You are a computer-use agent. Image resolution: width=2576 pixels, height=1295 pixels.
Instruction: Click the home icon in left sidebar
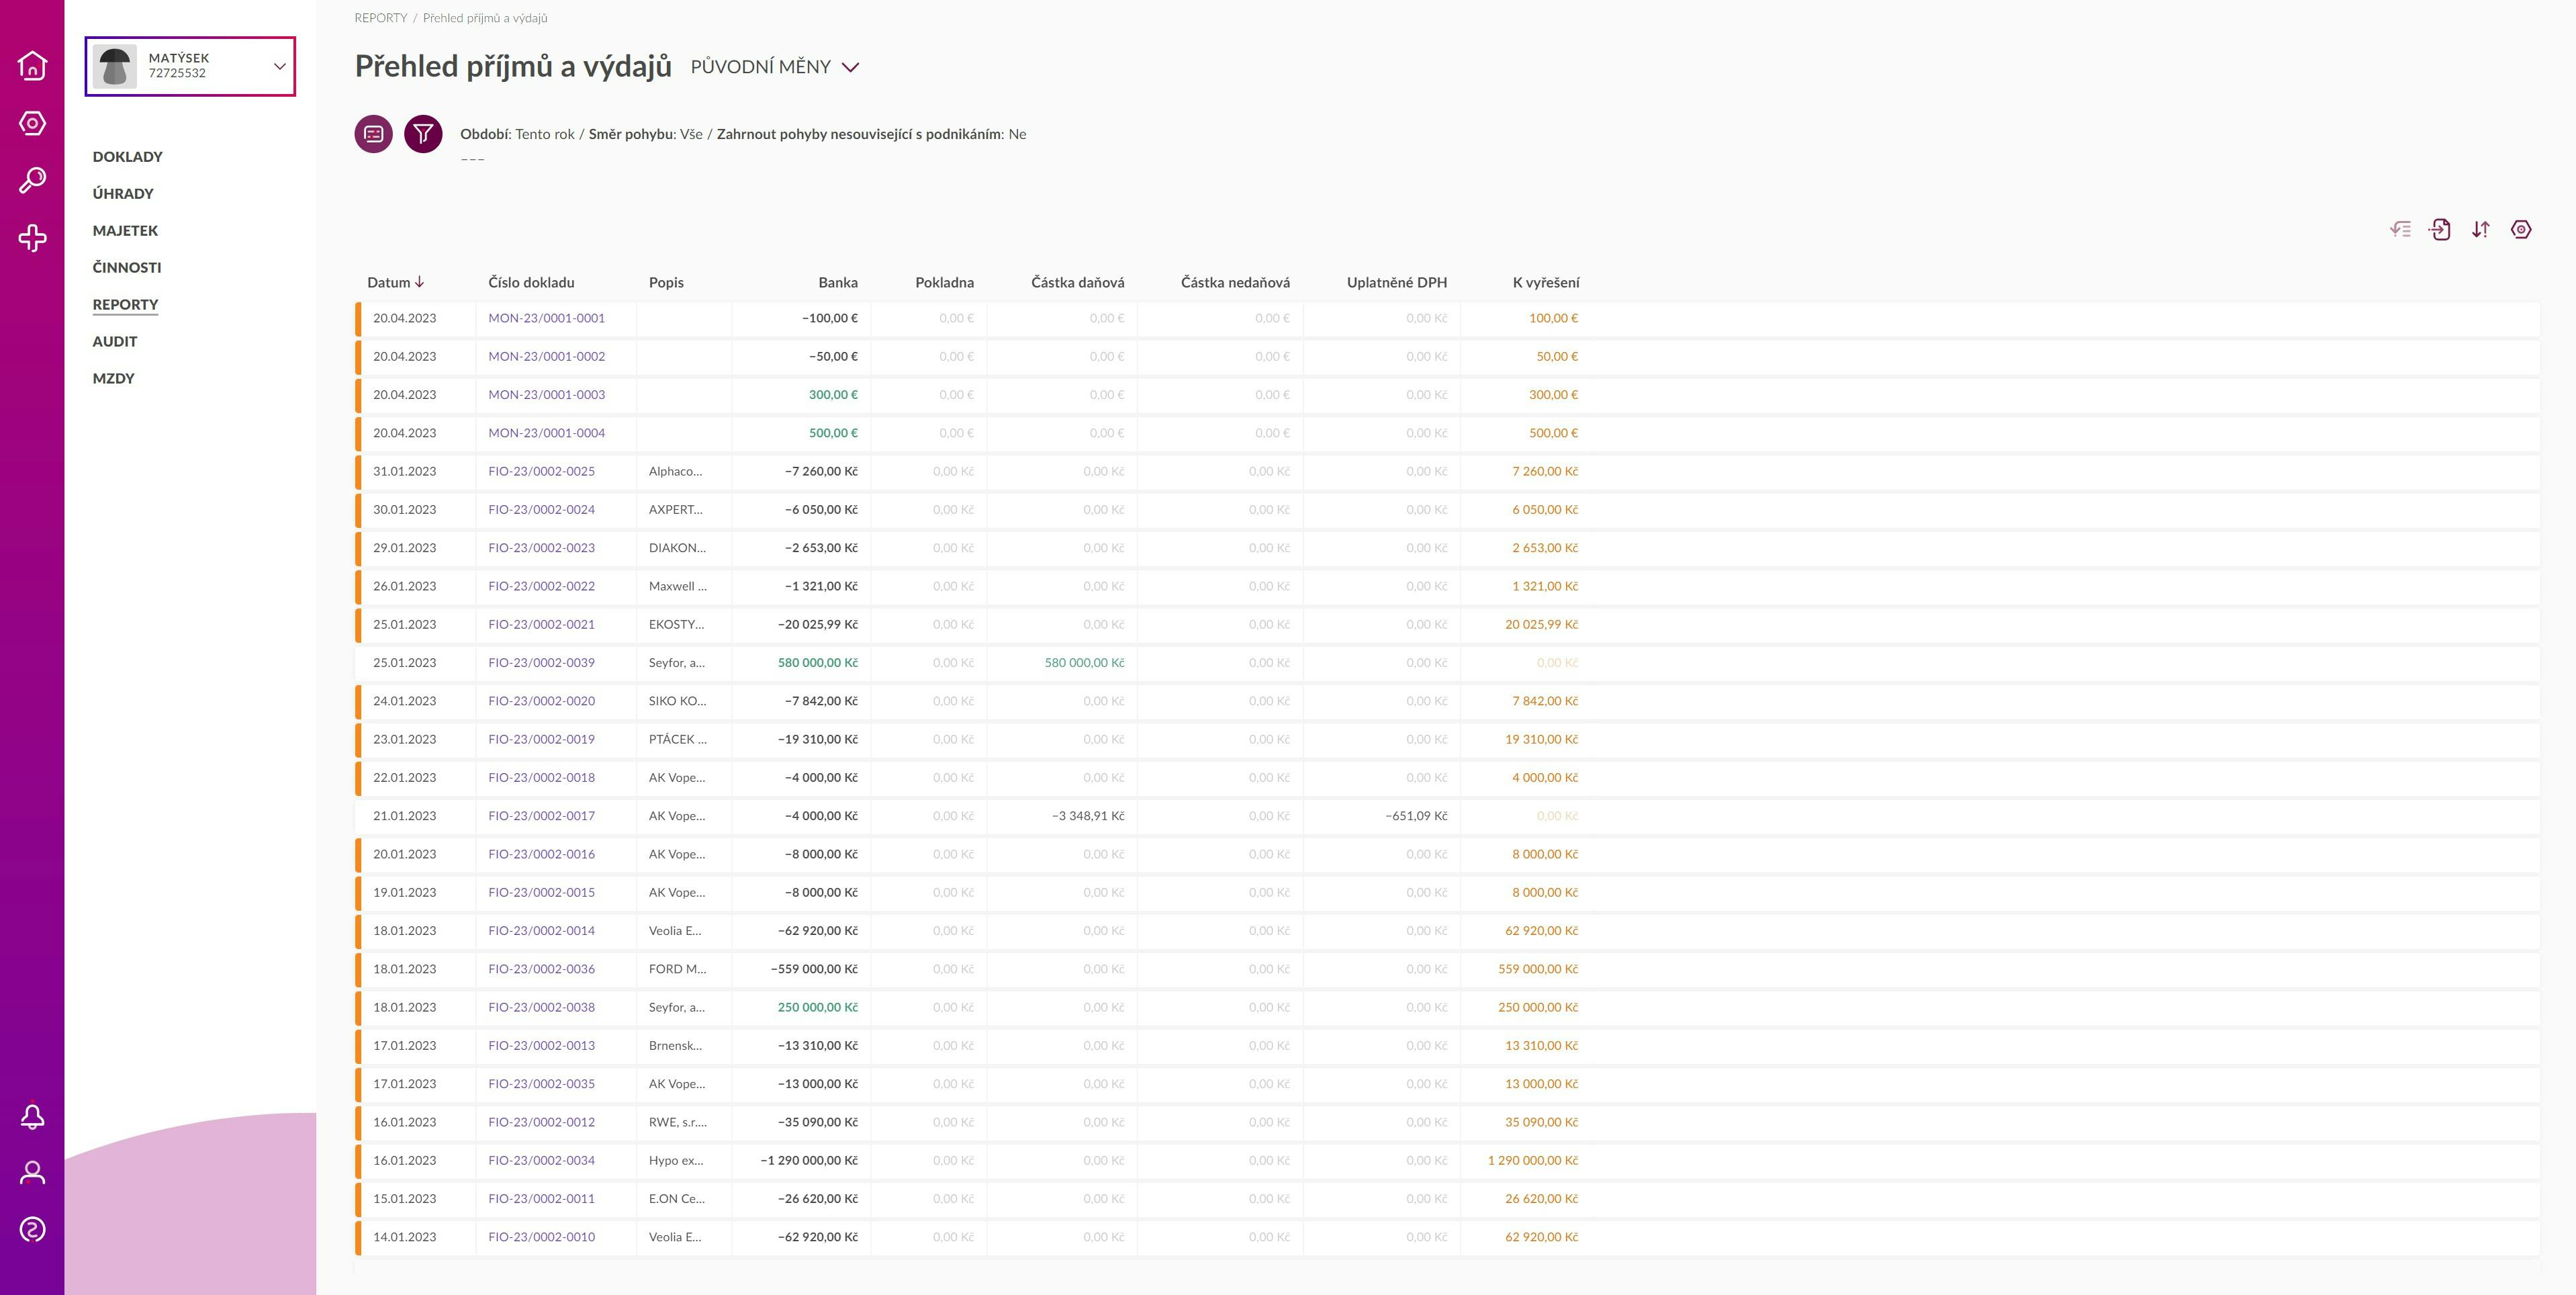pos(32,66)
